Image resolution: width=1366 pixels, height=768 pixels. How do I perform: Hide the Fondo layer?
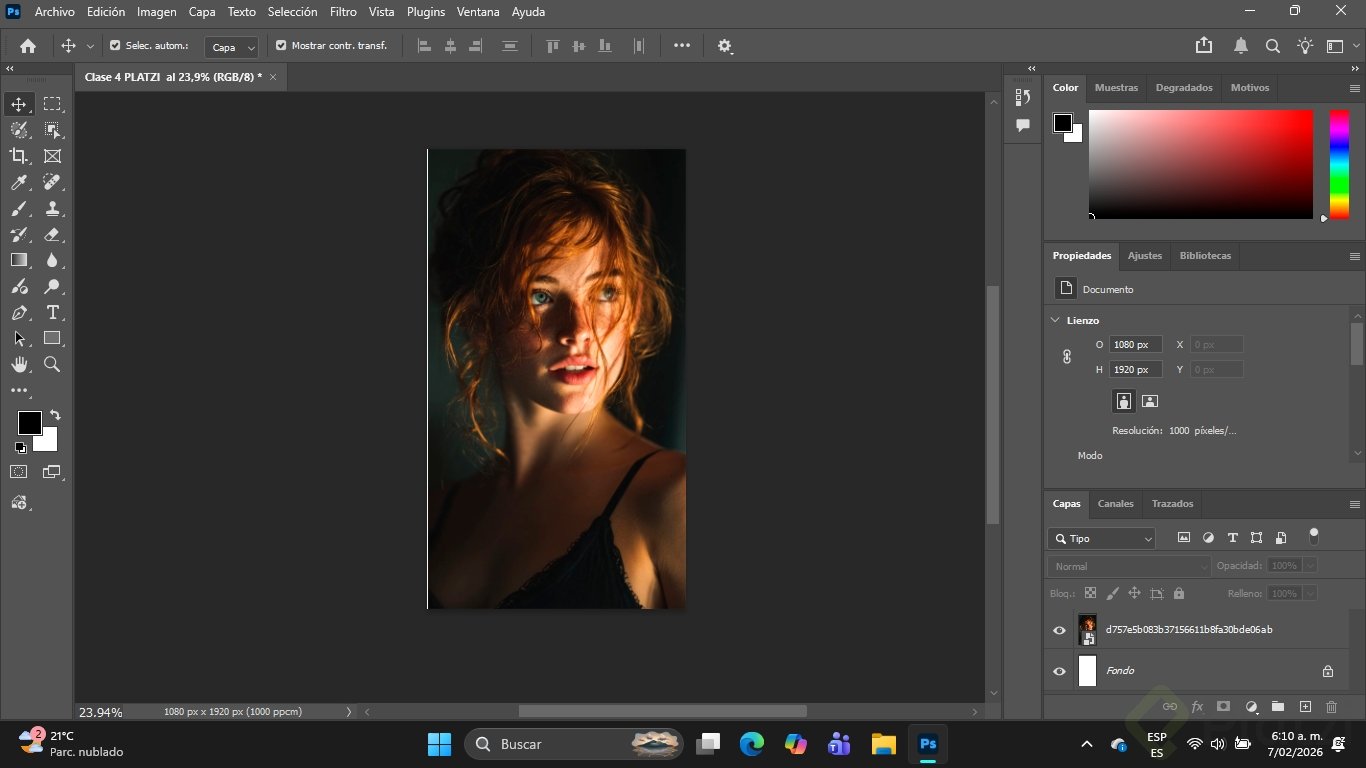[x=1059, y=671]
